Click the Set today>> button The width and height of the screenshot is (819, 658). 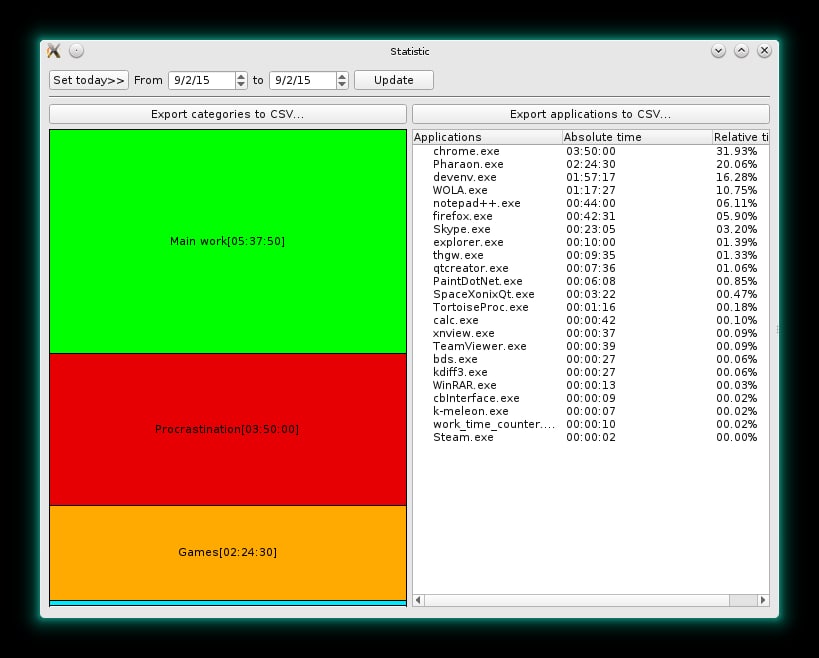[x=89, y=80]
